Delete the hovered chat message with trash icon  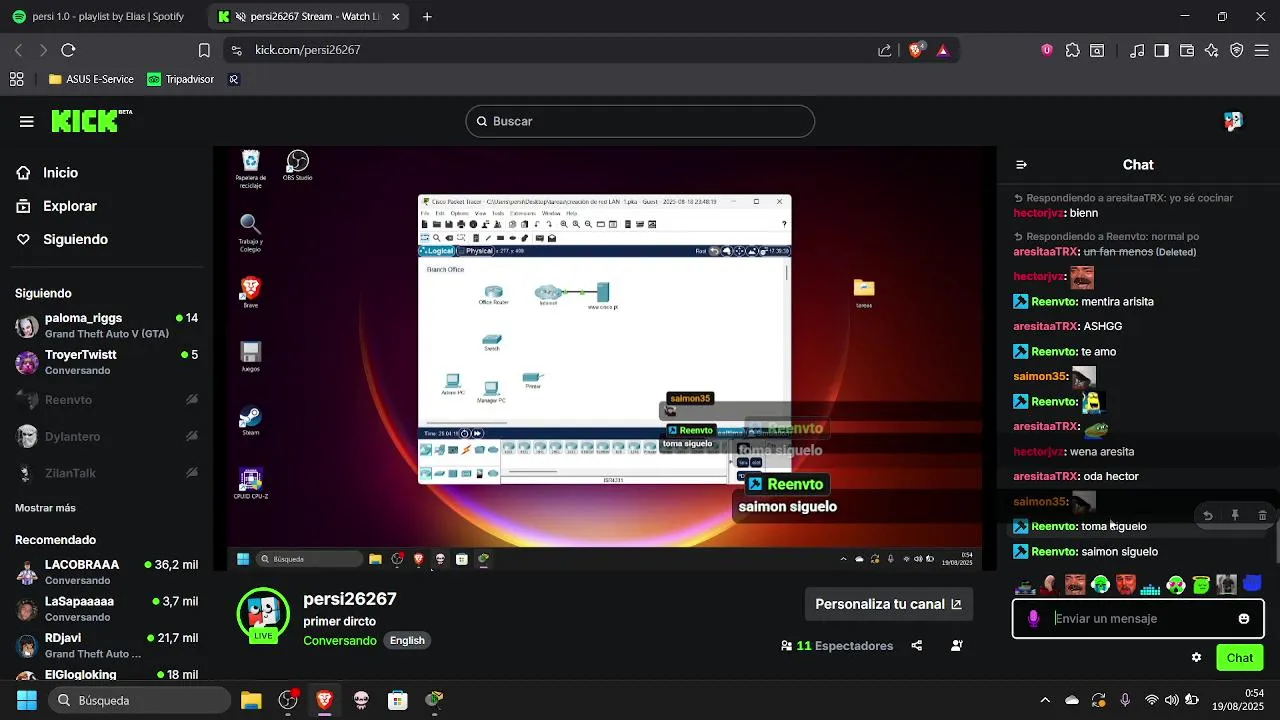tap(1262, 516)
